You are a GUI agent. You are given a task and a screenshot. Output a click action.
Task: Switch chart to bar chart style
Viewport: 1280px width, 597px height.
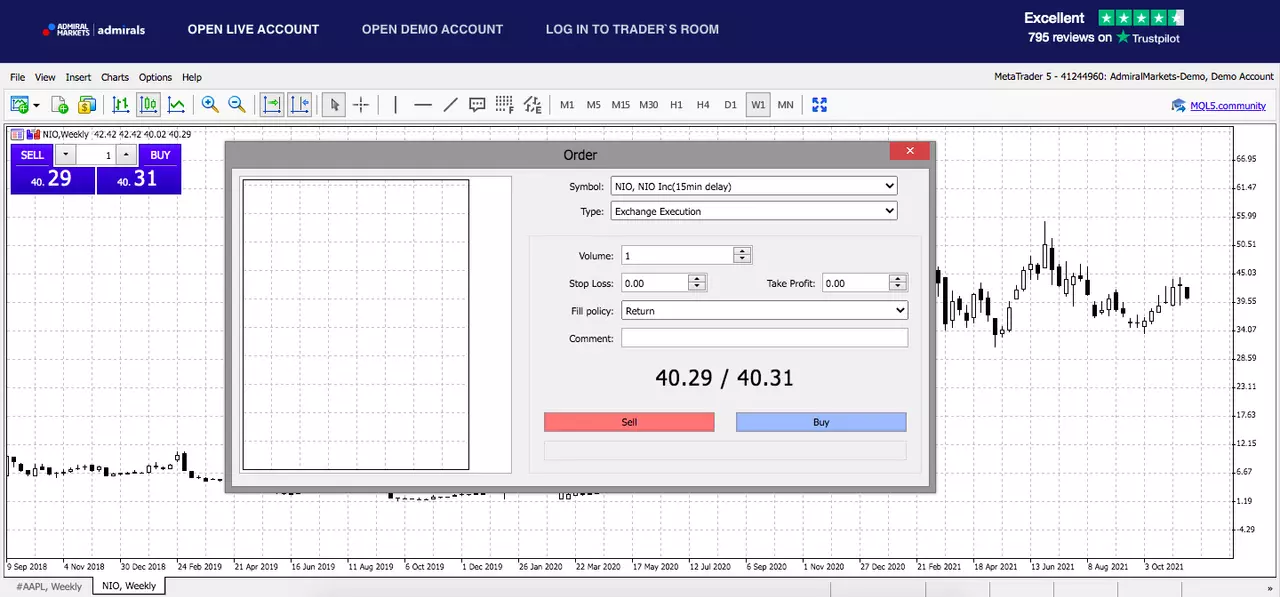[121, 104]
